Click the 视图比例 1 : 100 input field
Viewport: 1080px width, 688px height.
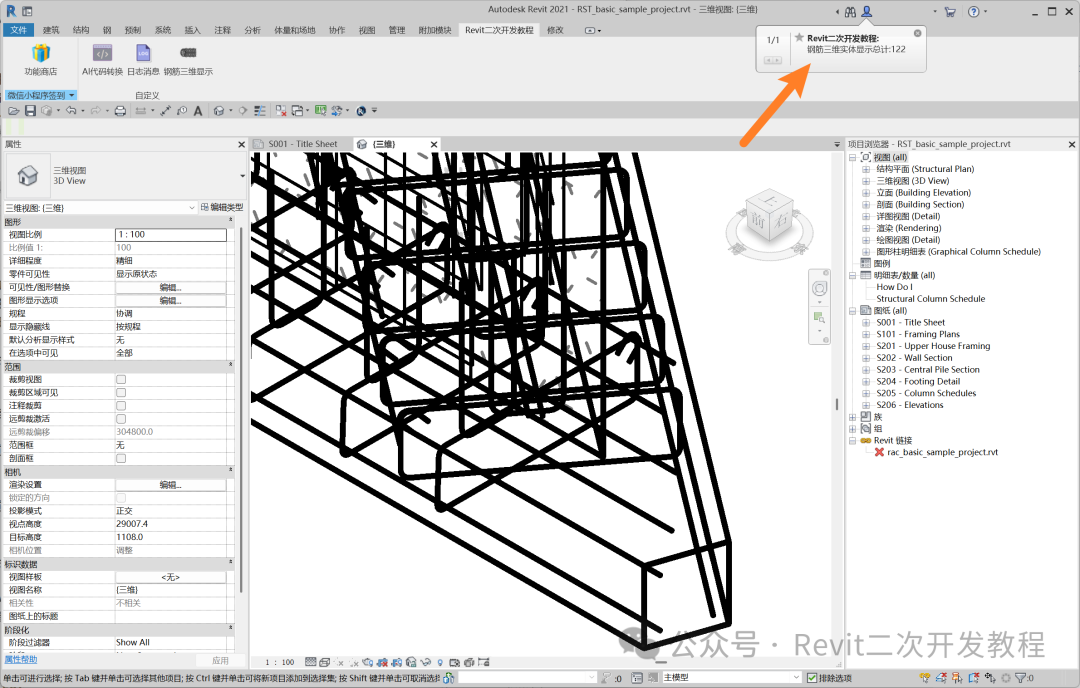[171, 235]
